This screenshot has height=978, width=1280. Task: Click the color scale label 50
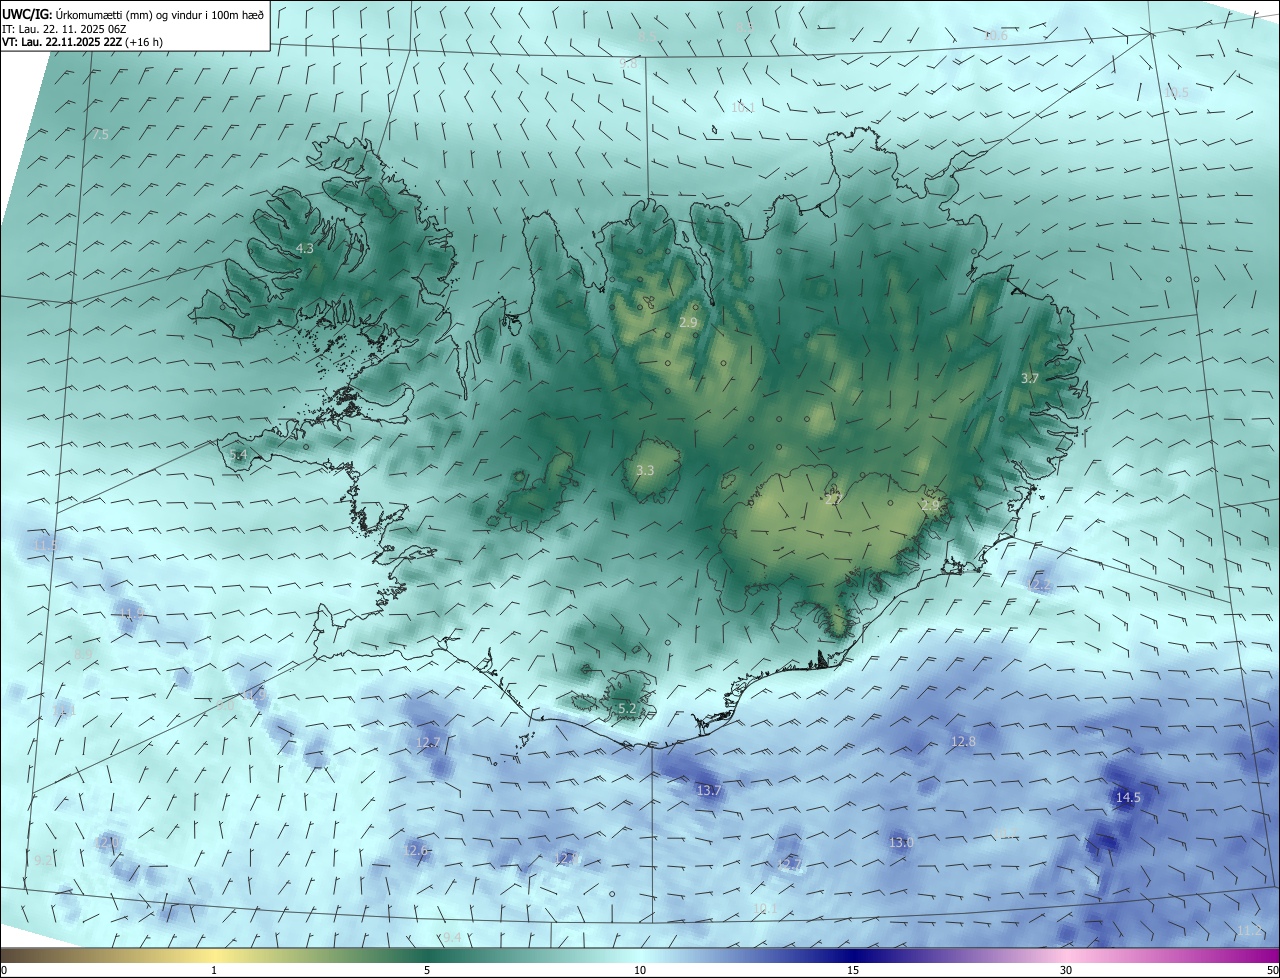click(x=1272, y=970)
